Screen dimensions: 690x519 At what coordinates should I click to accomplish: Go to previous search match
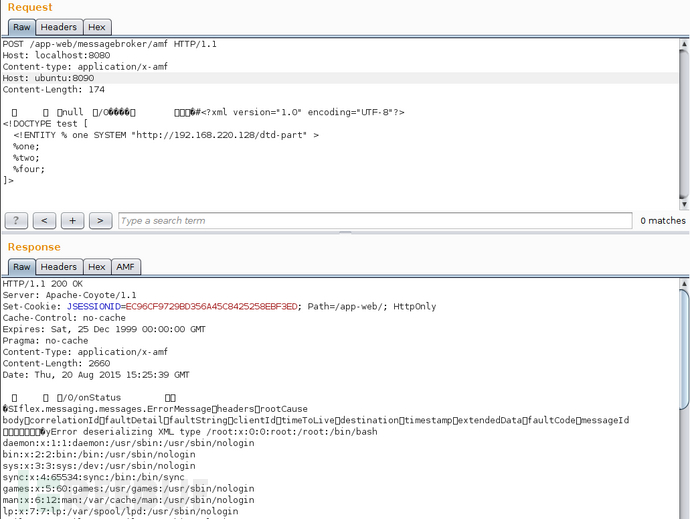tap(44, 221)
